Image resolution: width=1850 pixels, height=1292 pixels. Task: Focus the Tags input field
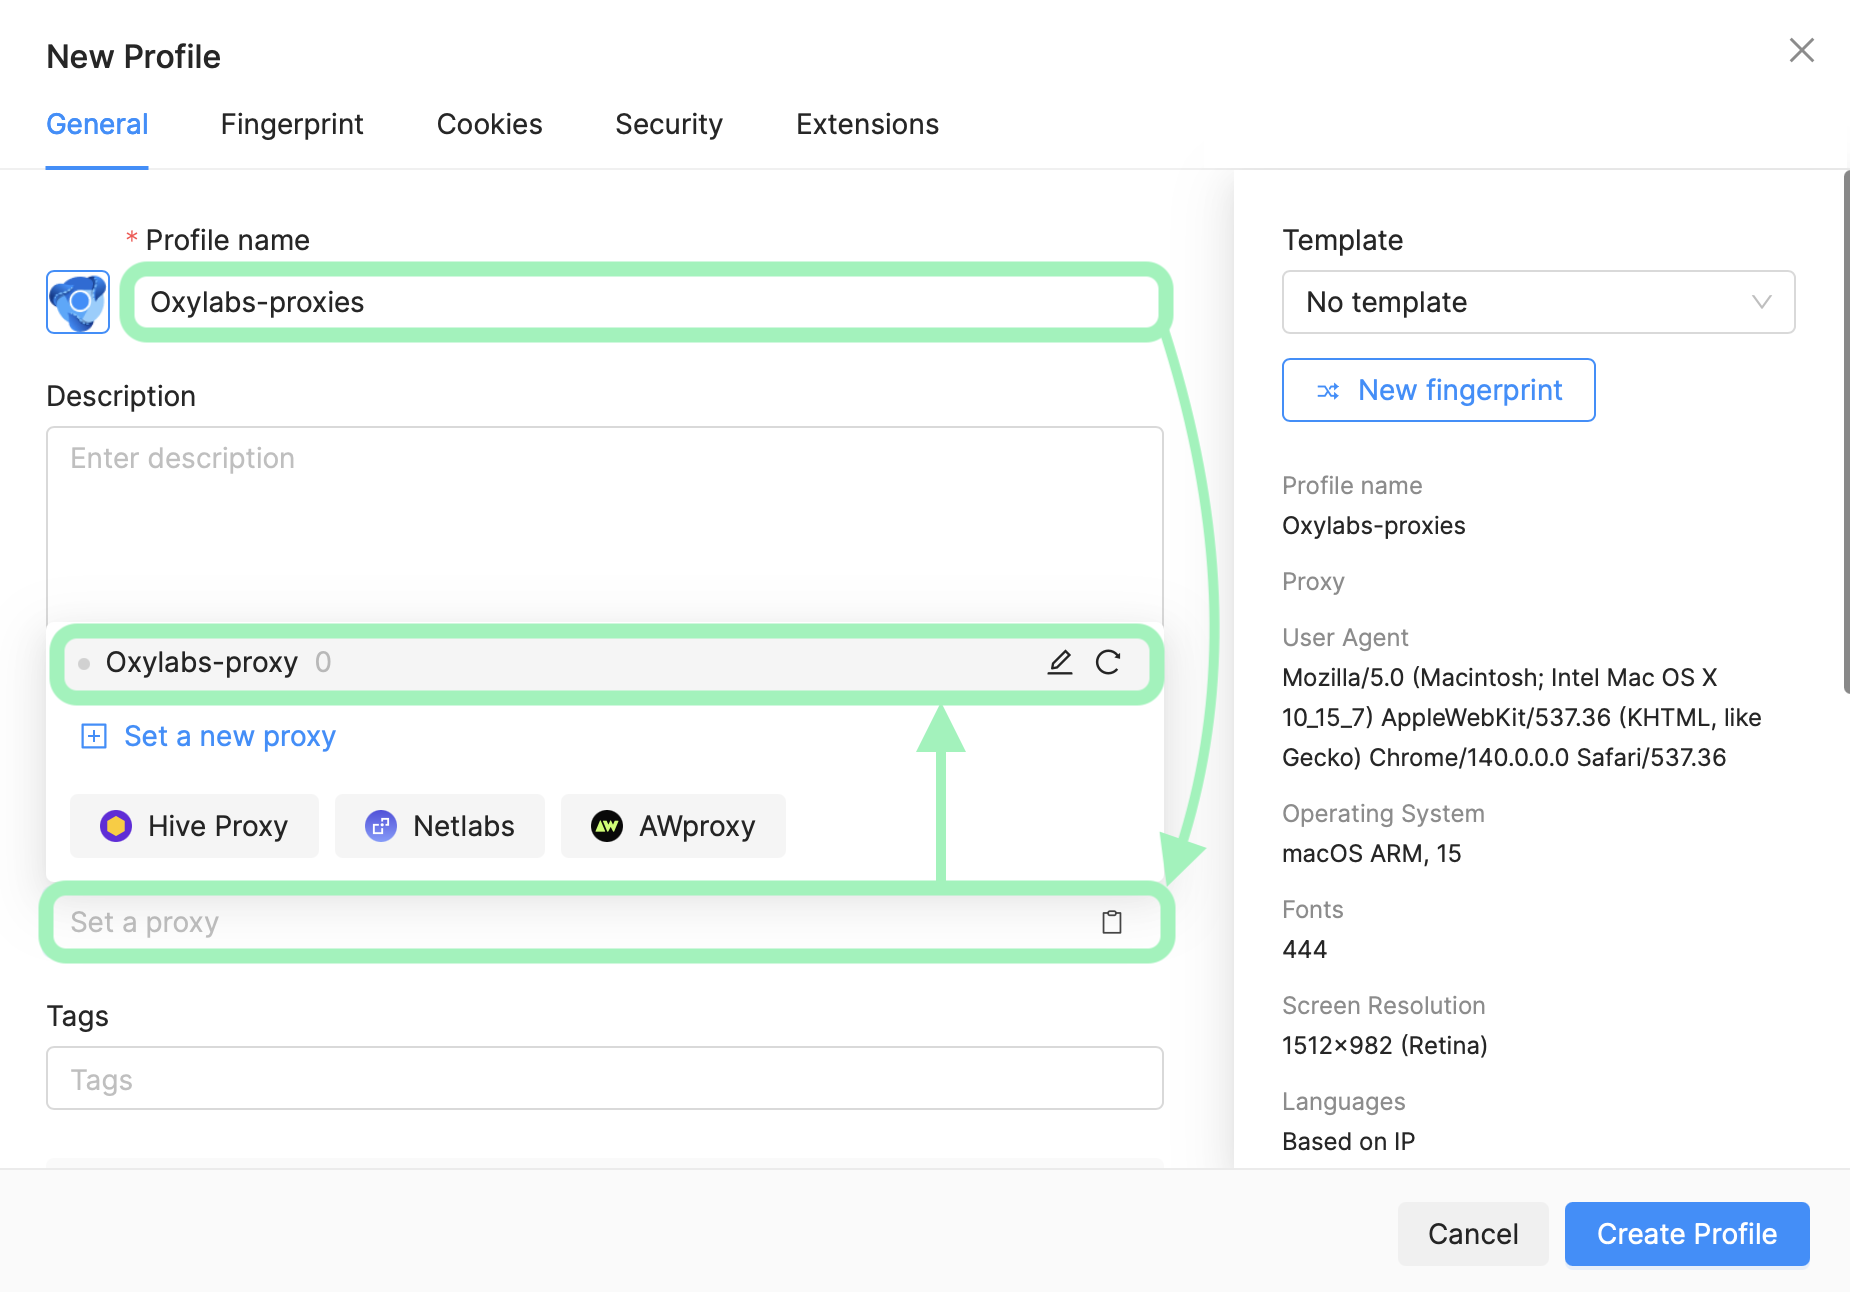click(605, 1079)
